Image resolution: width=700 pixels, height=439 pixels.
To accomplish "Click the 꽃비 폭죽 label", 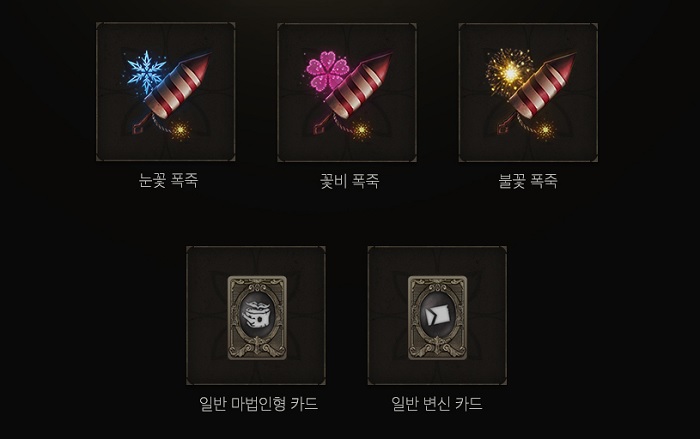I will (x=350, y=181).
